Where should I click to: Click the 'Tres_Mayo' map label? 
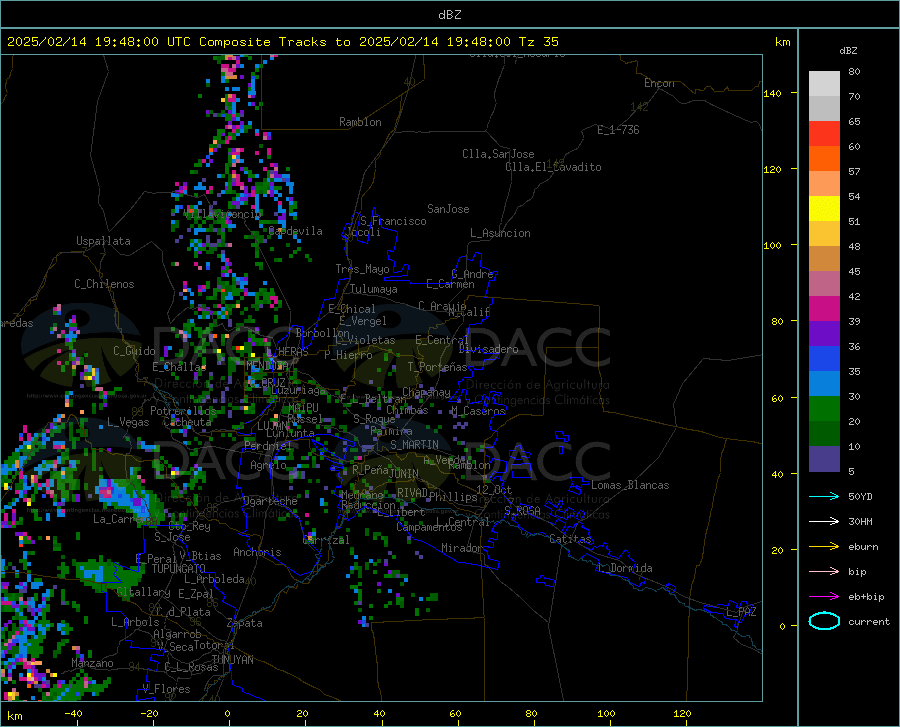click(x=362, y=269)
